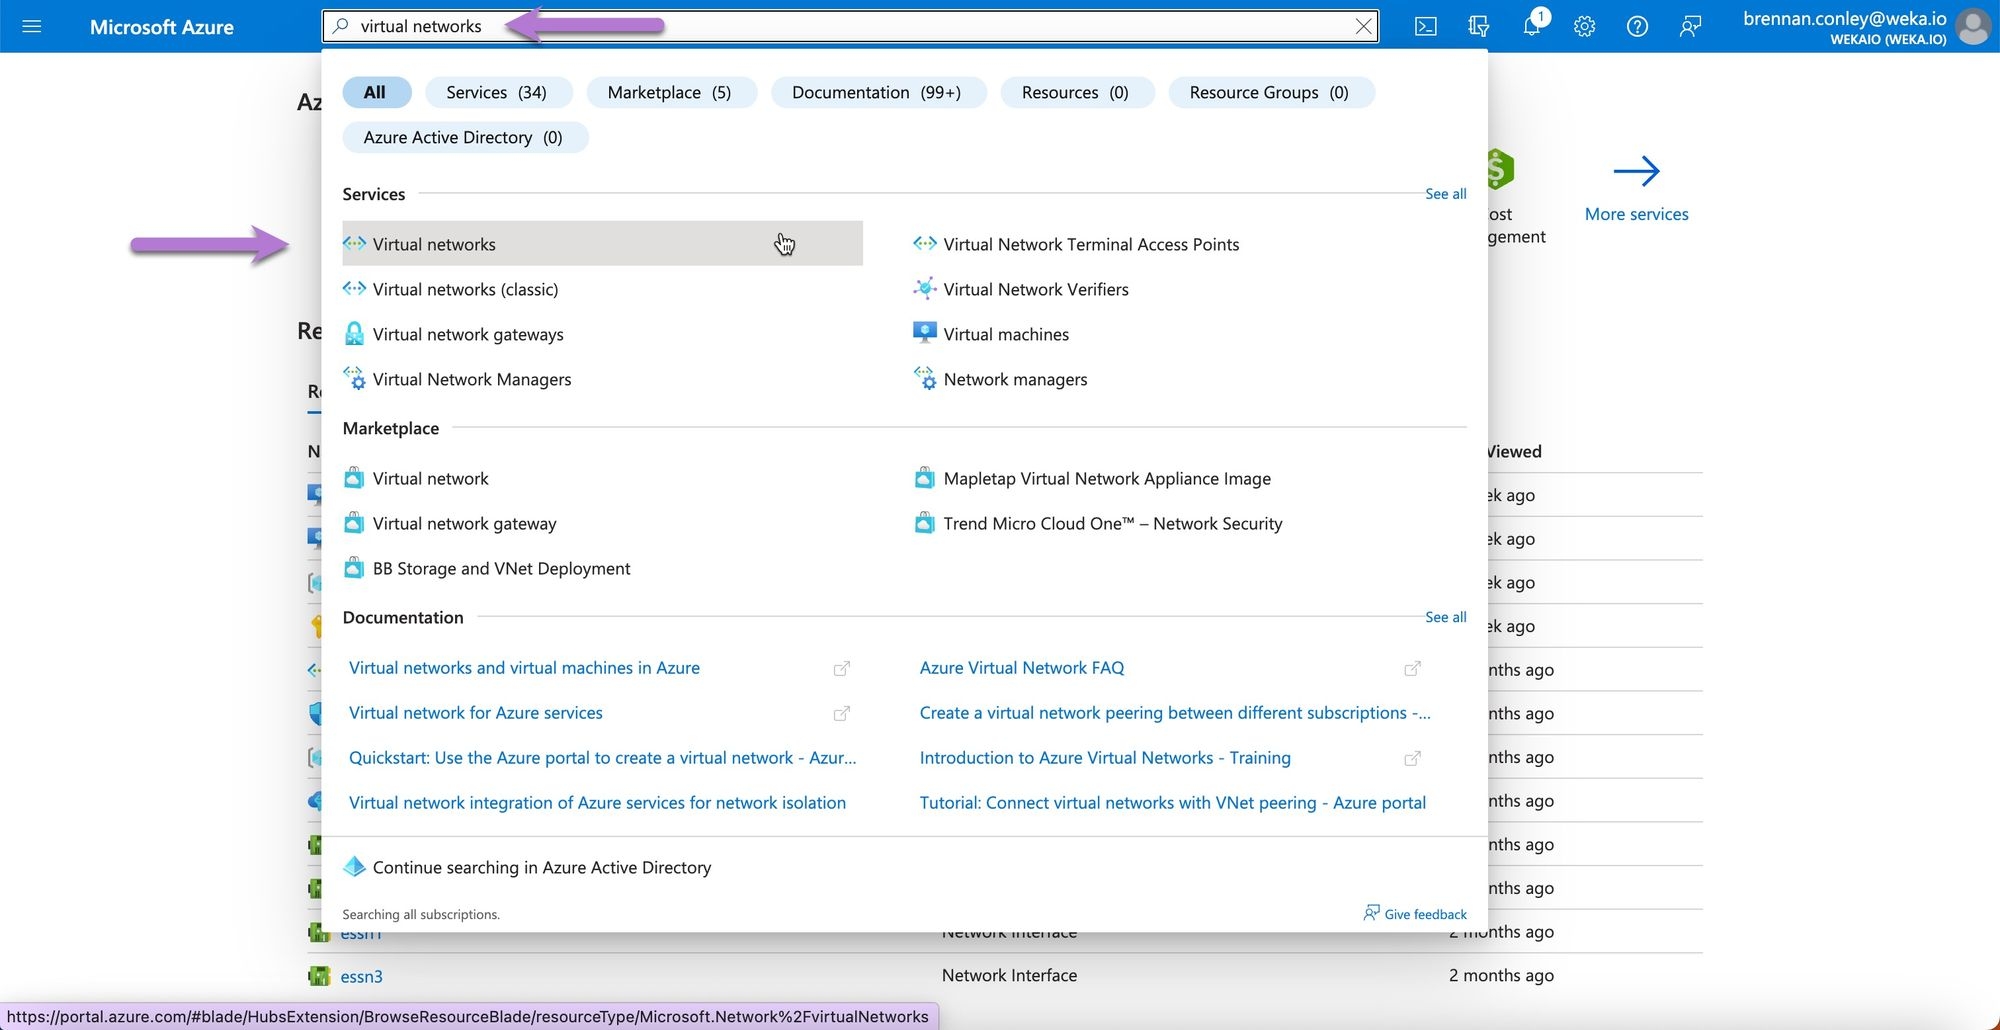Select the Documentation (99+) filter
The height and width of the screenshot is (1030, 2000).
pyautogui.click(x=876, y=92)
